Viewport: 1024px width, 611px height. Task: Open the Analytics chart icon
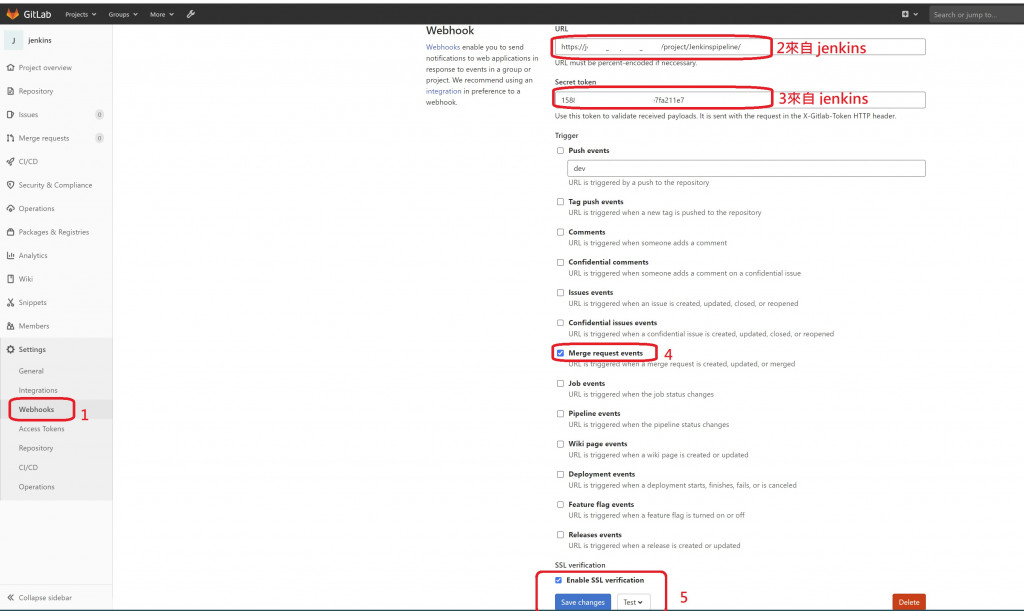[x=10, y=255]
